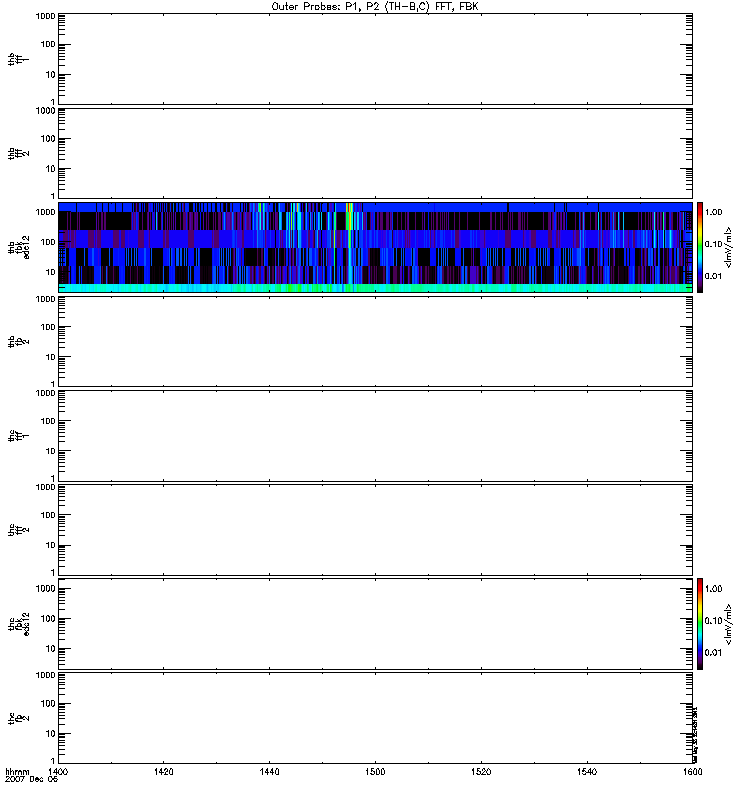Viewport: 750px width, 800px height.
Task: Click the '10' tick label of thc fff 2 panel
Action: pos(50,545)
